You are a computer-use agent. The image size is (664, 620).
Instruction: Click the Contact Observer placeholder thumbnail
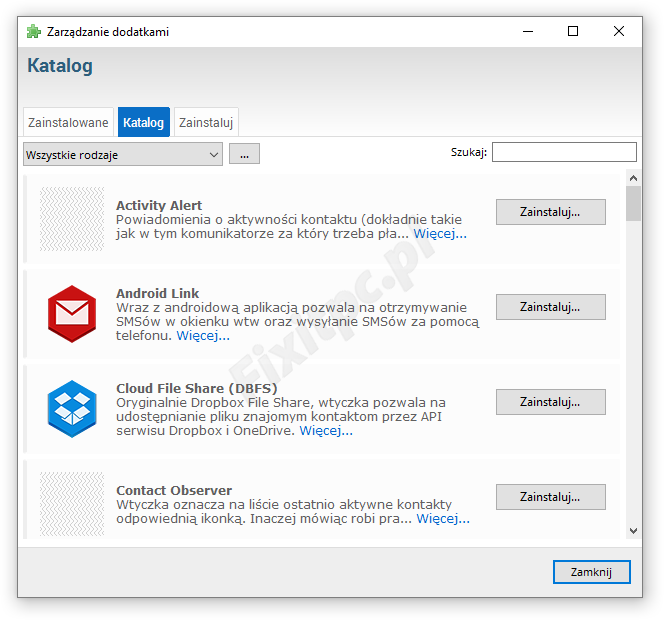point(72,504)
